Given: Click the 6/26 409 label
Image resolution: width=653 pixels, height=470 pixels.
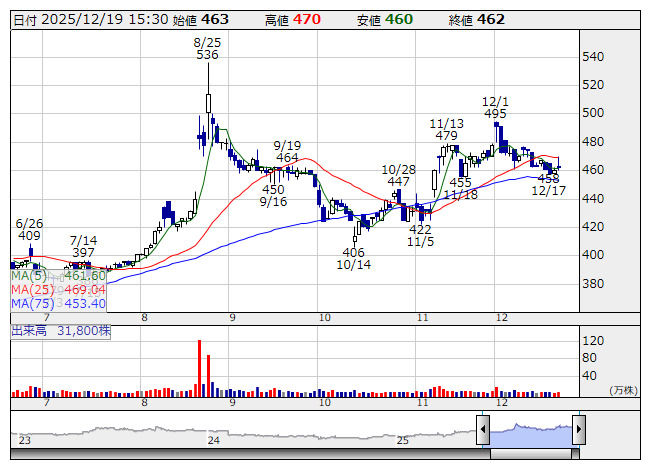Looking at the screenshot, I should (29, 229).
